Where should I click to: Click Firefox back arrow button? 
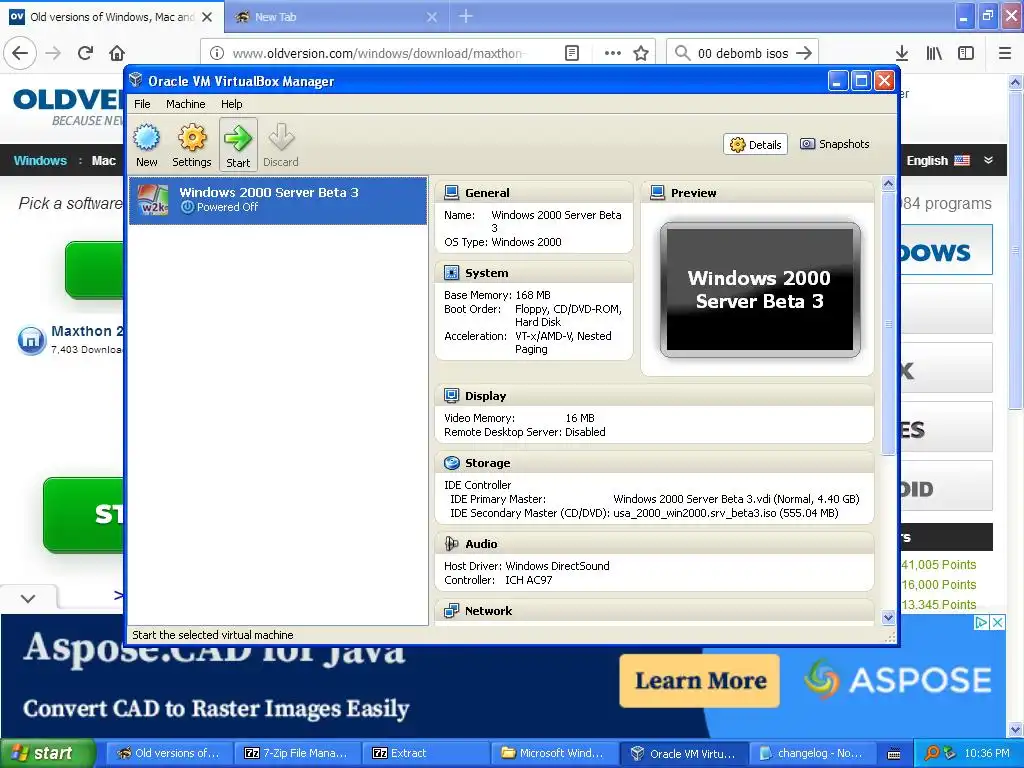point(20,53)
